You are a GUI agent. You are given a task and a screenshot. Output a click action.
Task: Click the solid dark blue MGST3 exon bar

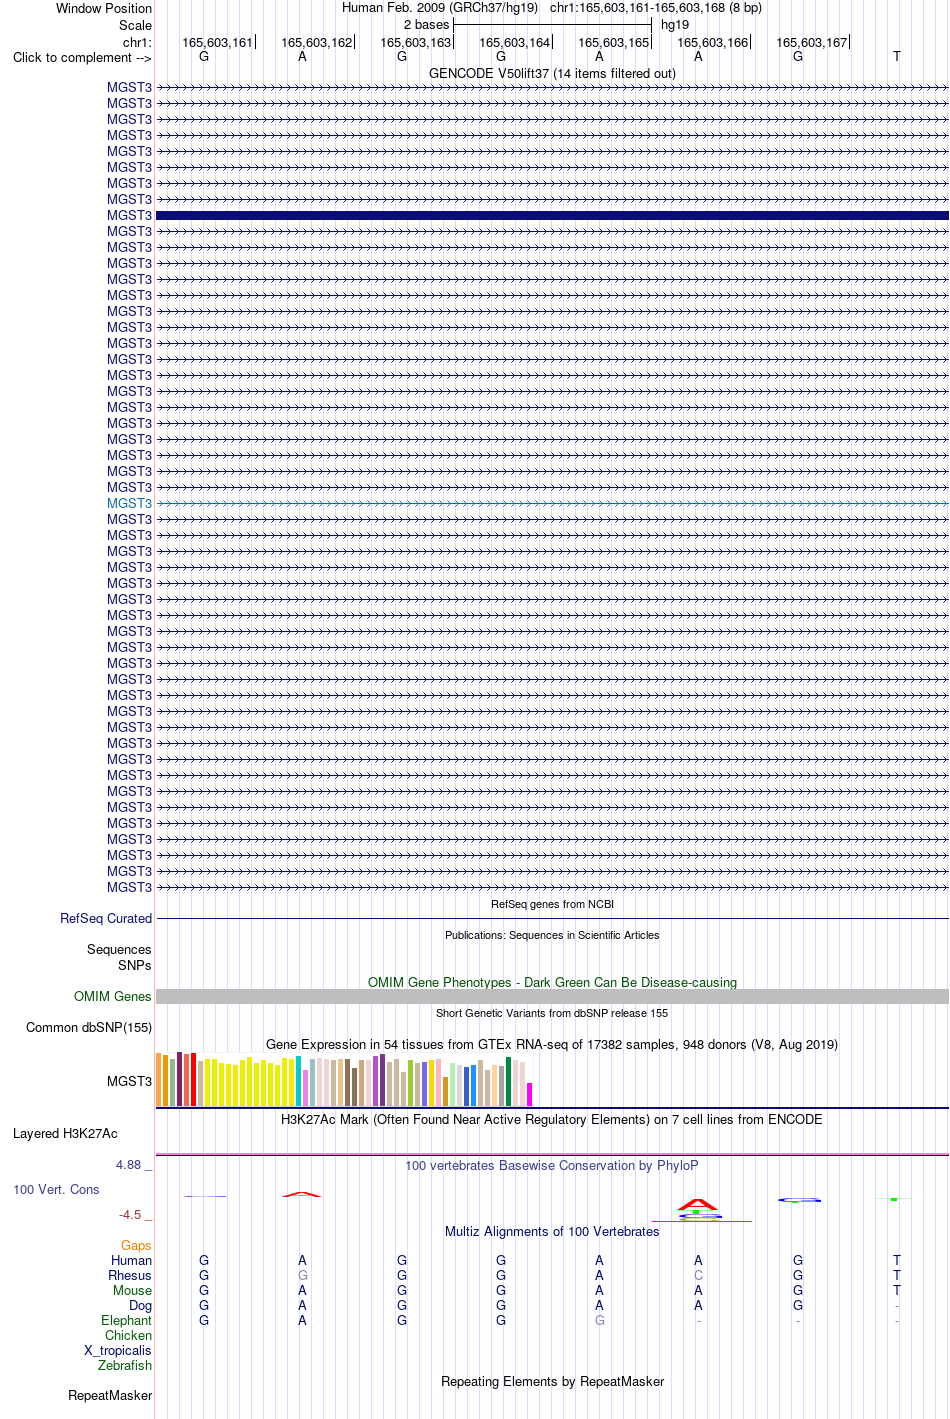(x=552, y=215)
